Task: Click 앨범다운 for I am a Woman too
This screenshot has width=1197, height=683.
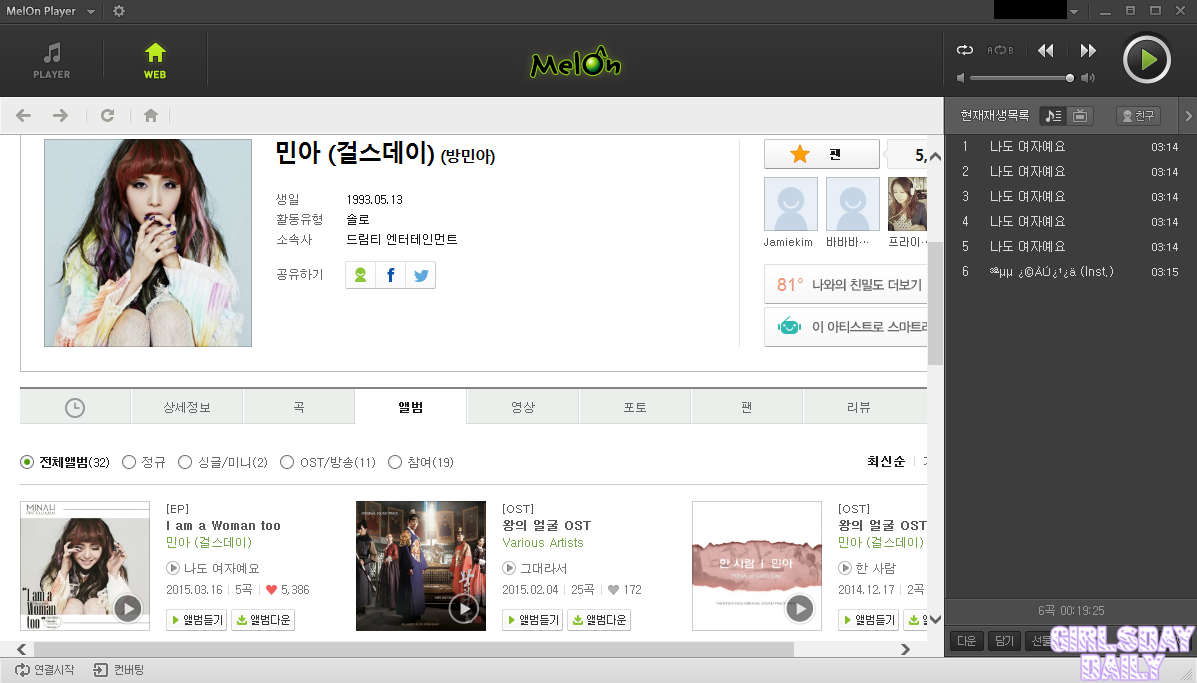Action: click(x=263, y=620)
